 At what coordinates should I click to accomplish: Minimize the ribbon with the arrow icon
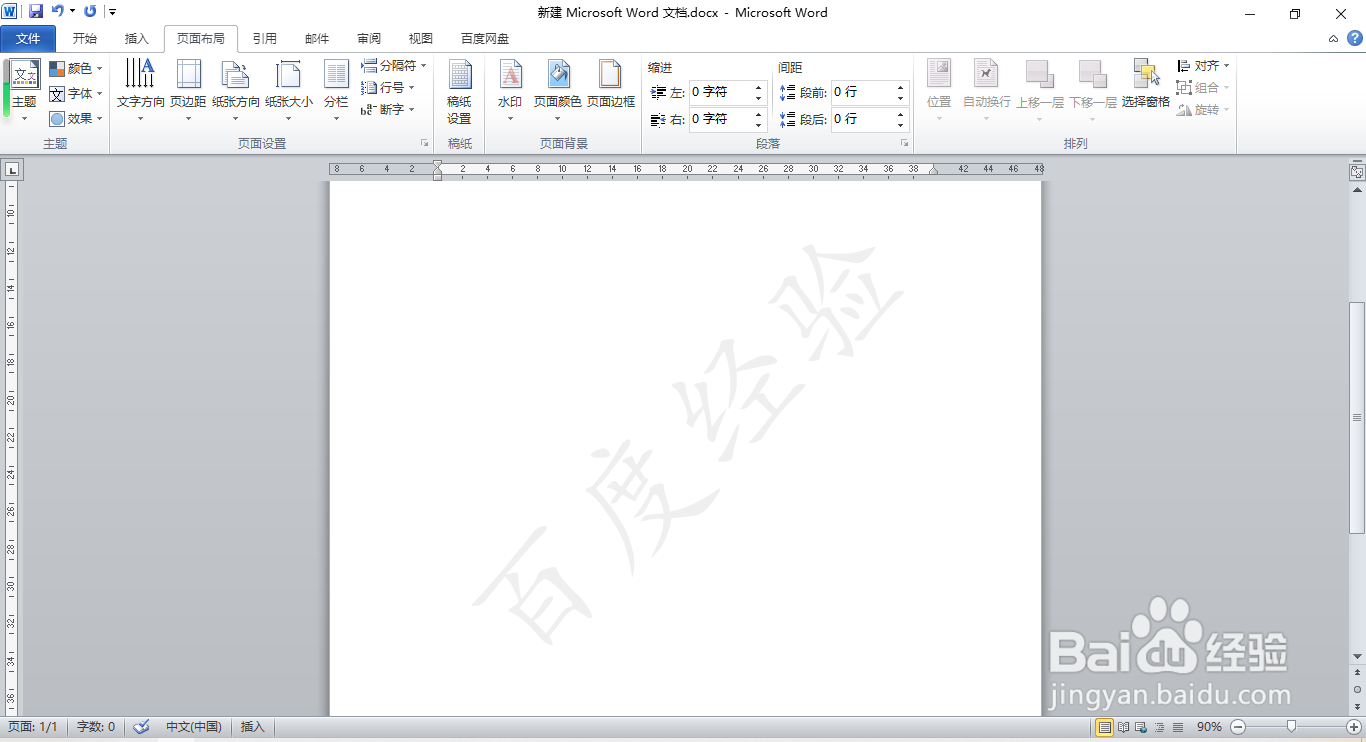point(1333,39)
